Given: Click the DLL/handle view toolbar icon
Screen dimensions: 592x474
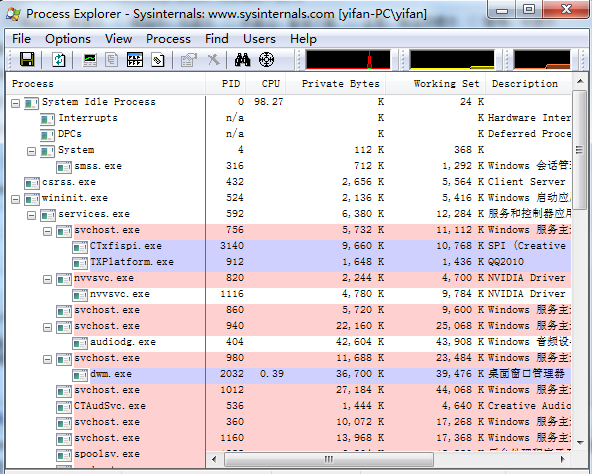Looking at the screenshot, I should (x=158, y=60).
